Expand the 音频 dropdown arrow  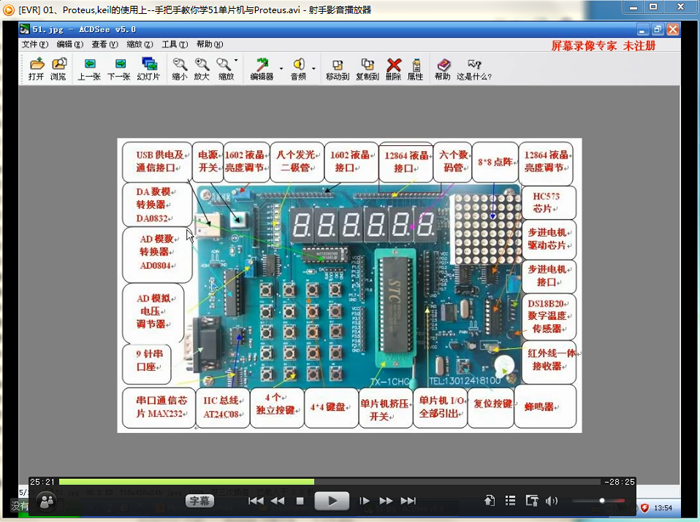(x=314, y=68)
